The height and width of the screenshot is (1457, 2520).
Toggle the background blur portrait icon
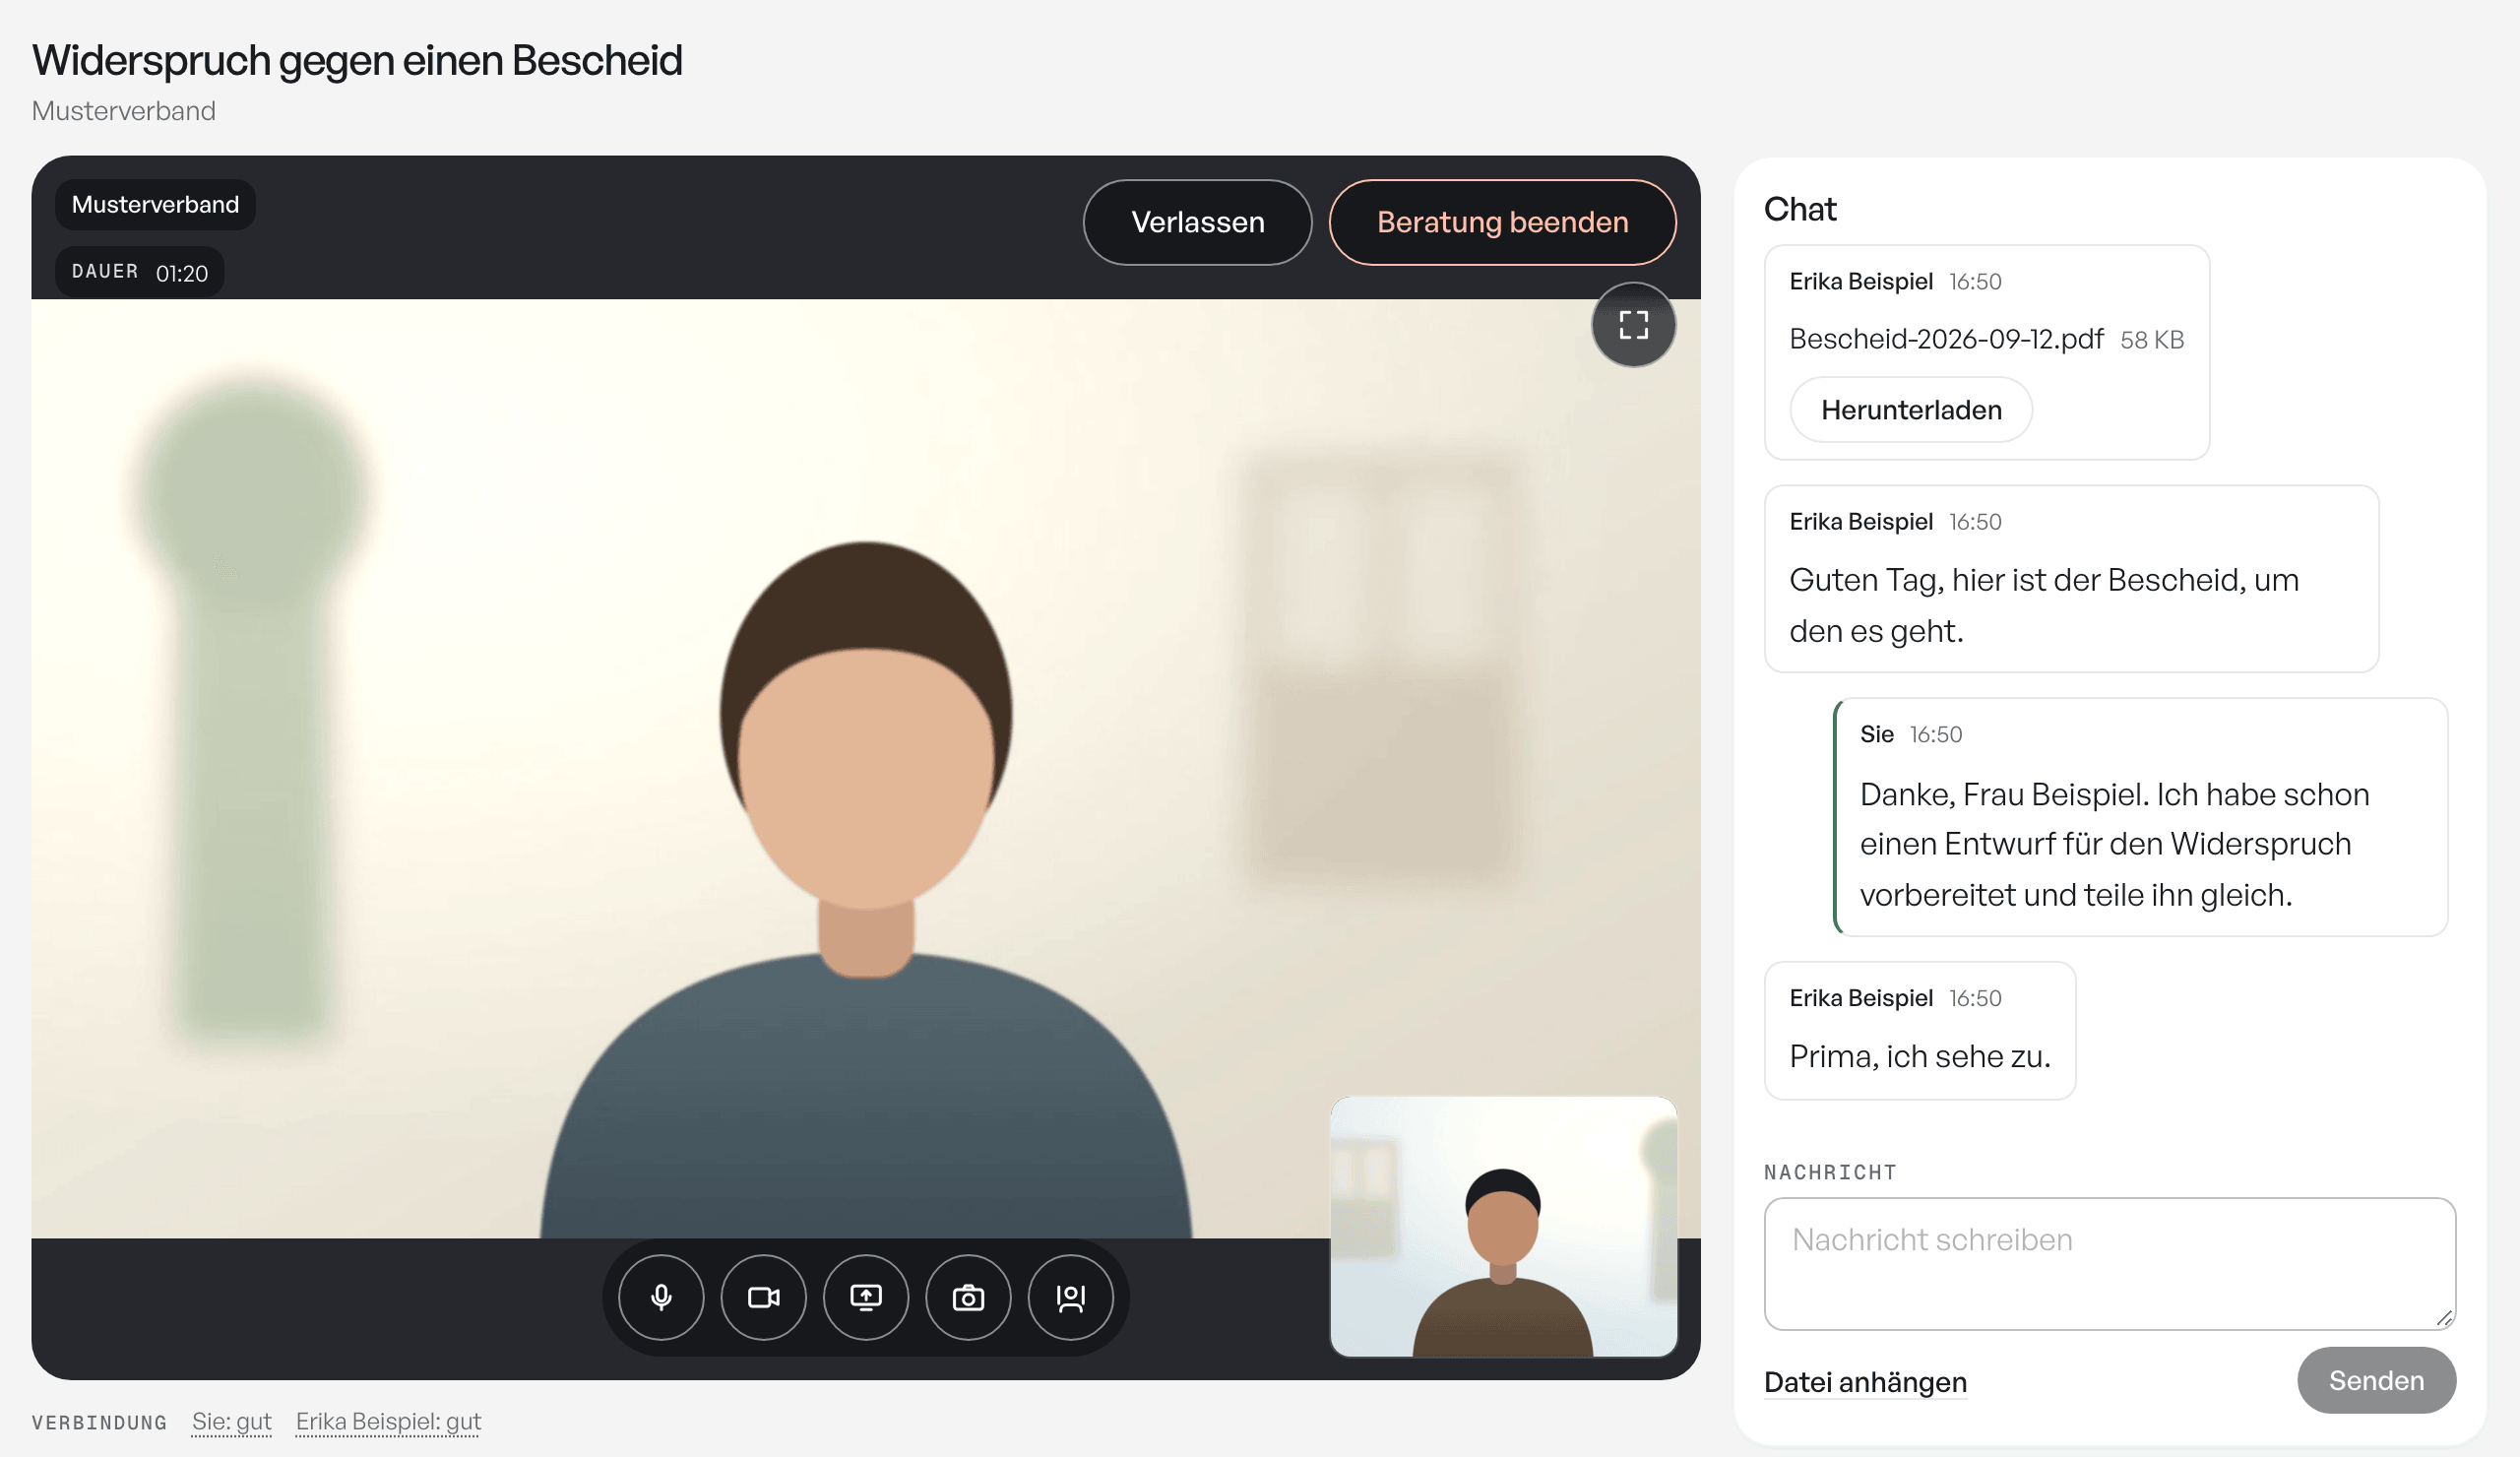(x=1071, y=1297)
